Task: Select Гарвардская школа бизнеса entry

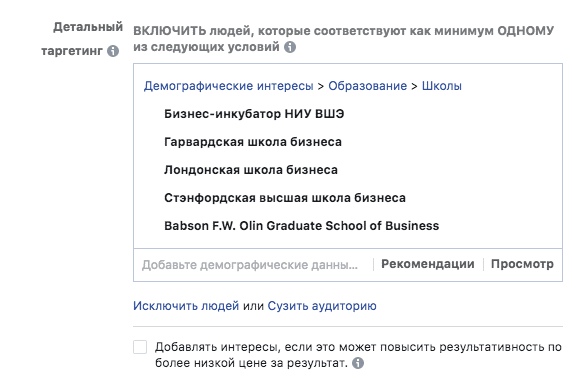Action: [253, 142]
